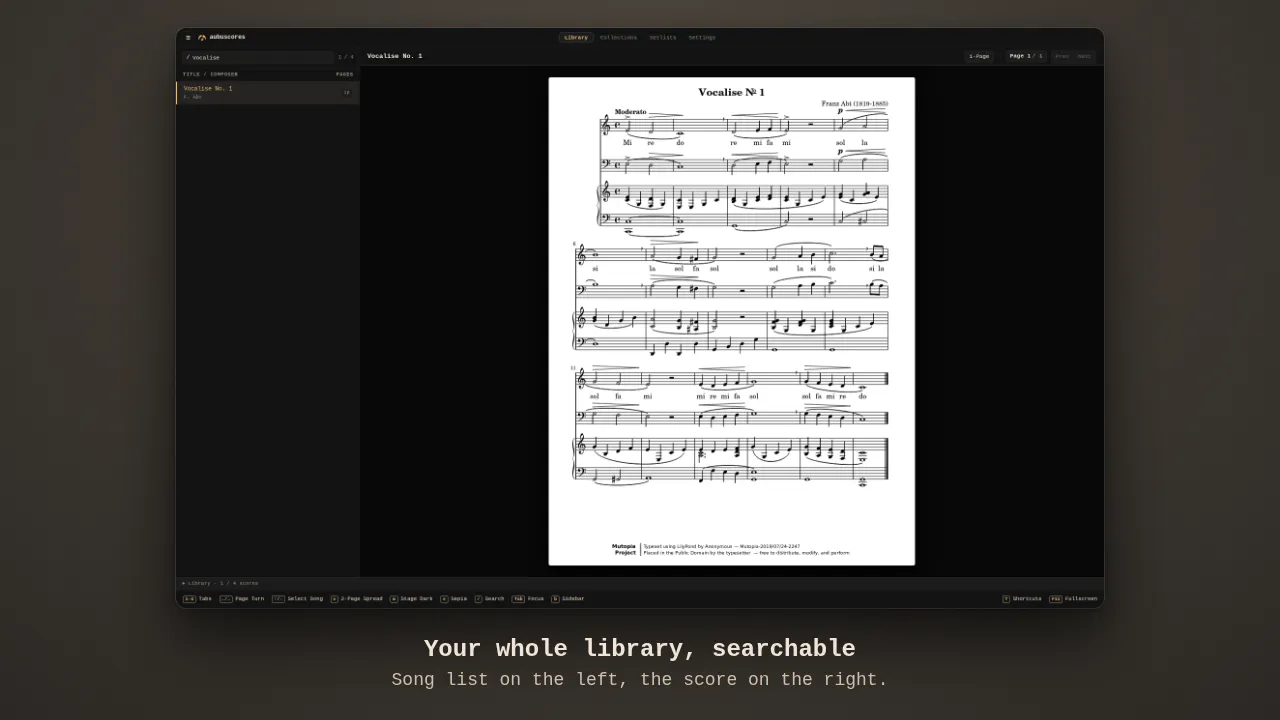Click the Title / Composer column header
Screen dimensions: 1280x720
click(x=210, y=74)
